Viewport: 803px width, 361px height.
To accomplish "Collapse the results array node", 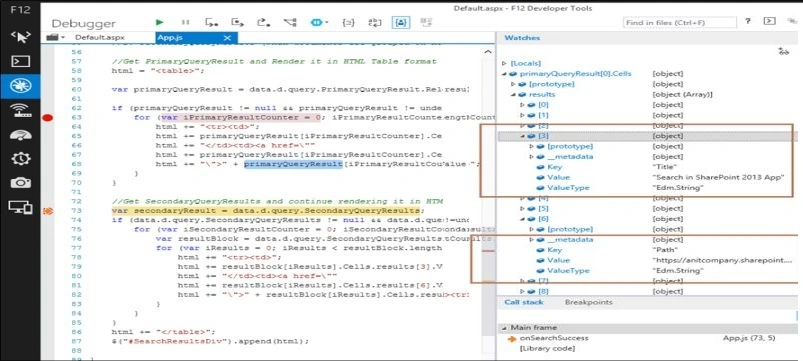I will (513, 95).
